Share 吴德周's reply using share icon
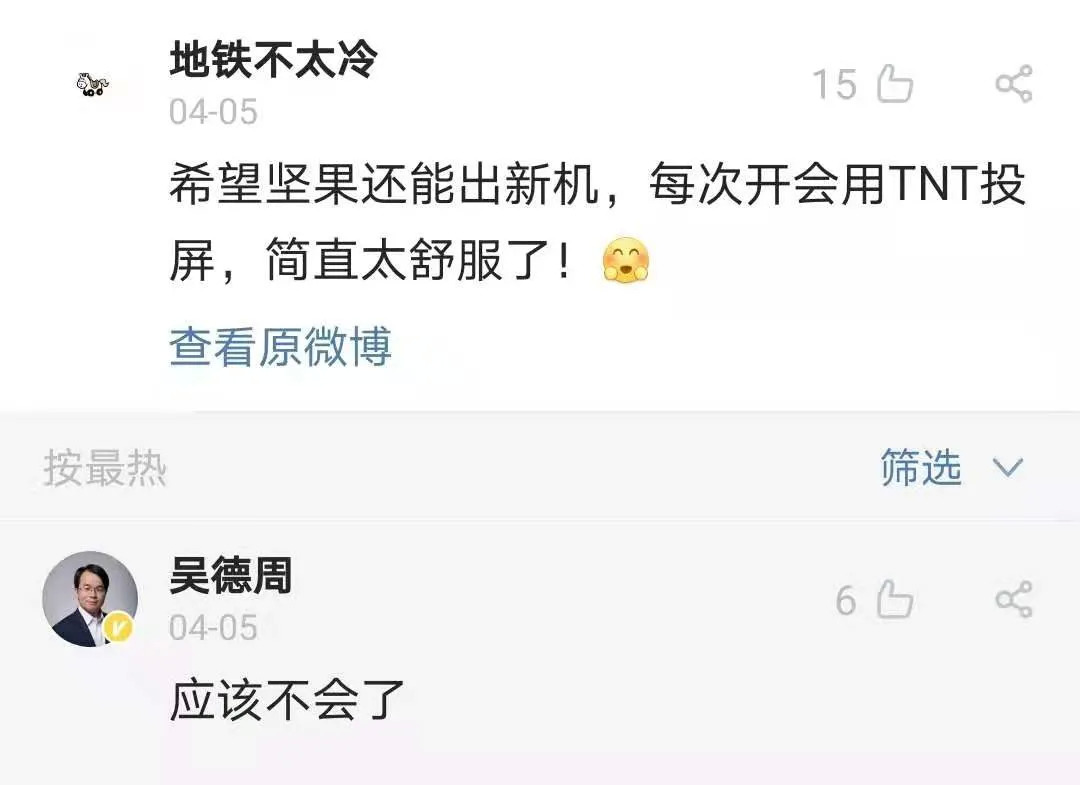 (1014, 599)
